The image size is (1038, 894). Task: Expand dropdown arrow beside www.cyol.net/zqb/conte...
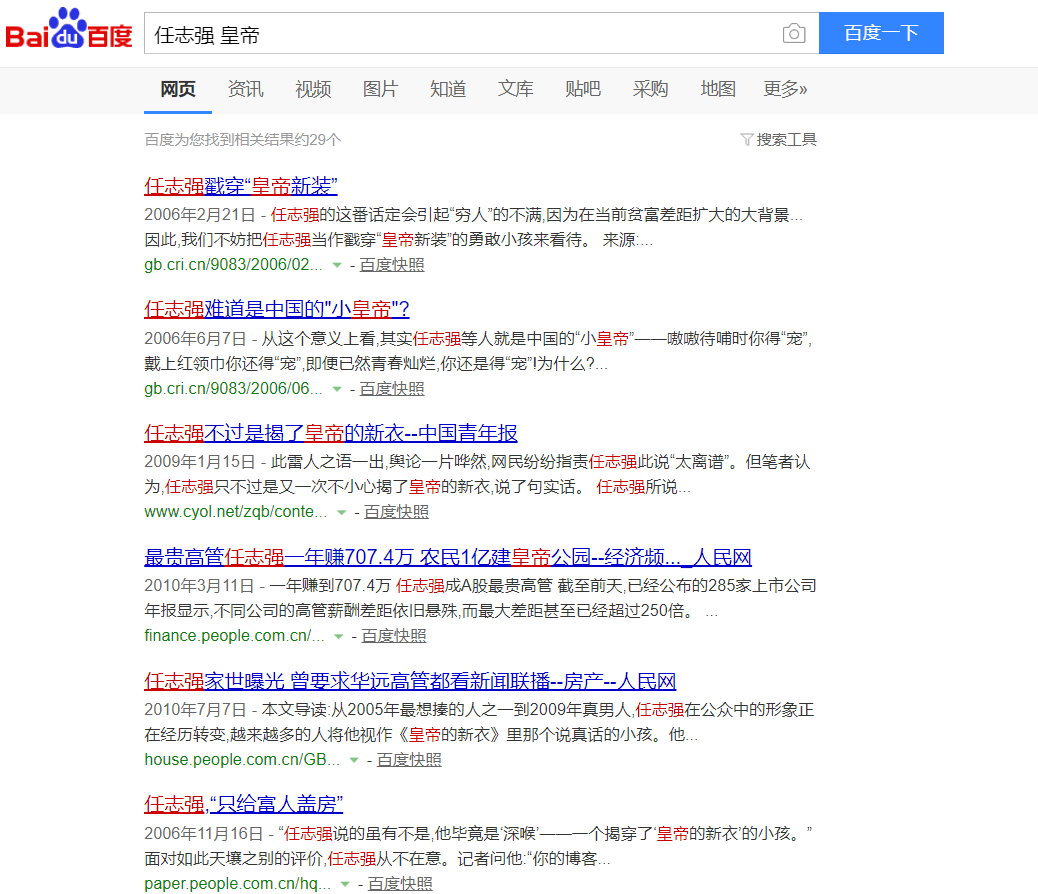[342, 513]
